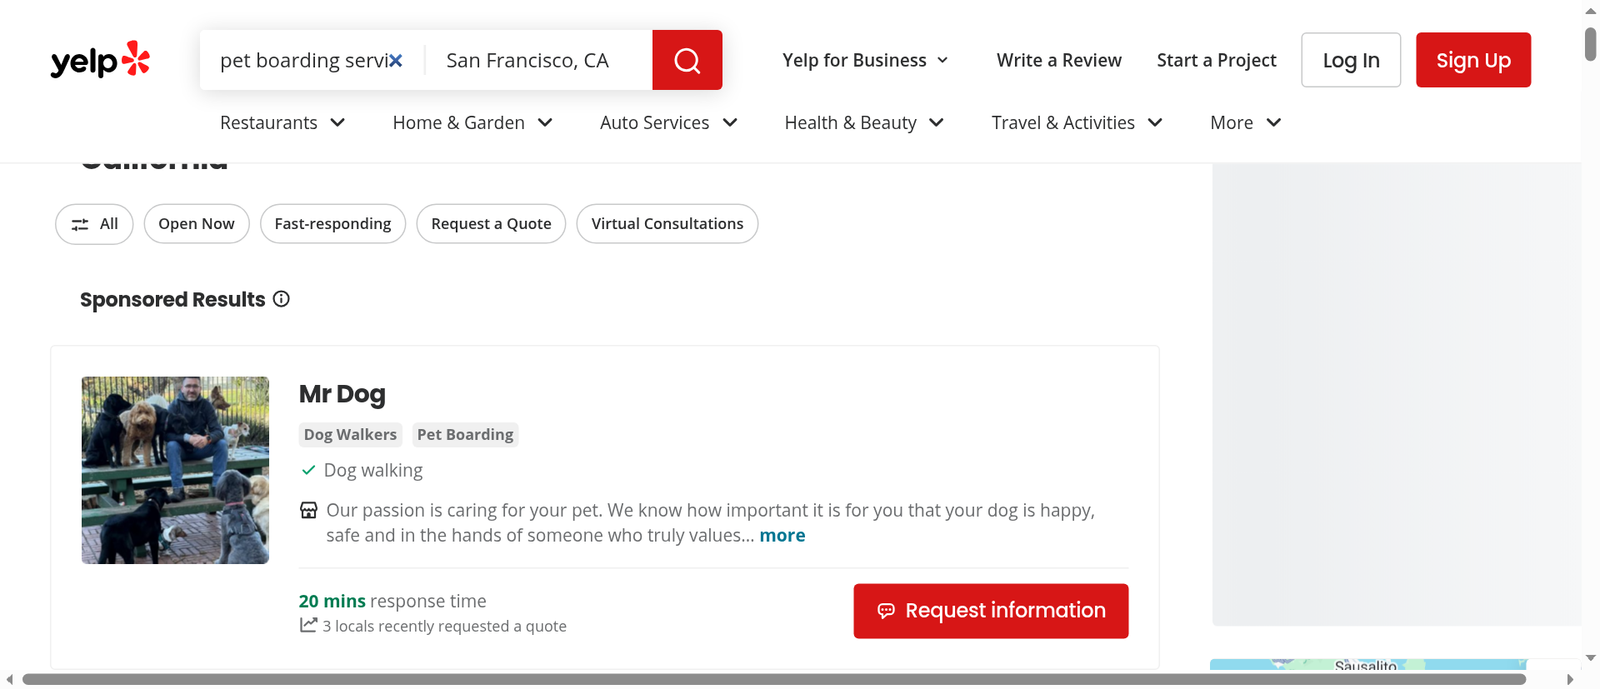1600x689 pixels.
Task: Click the San Francisco, CA location field
Action: click(x=538, y=60)
